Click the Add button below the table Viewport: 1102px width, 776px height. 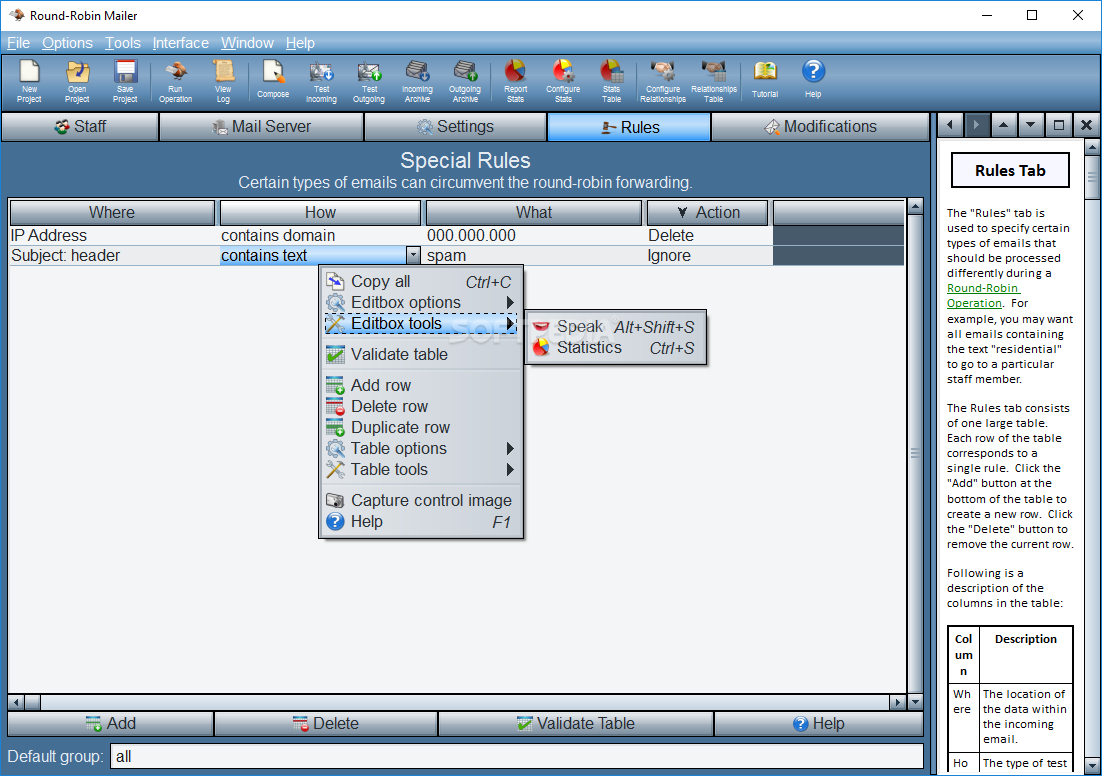[110, 723]
